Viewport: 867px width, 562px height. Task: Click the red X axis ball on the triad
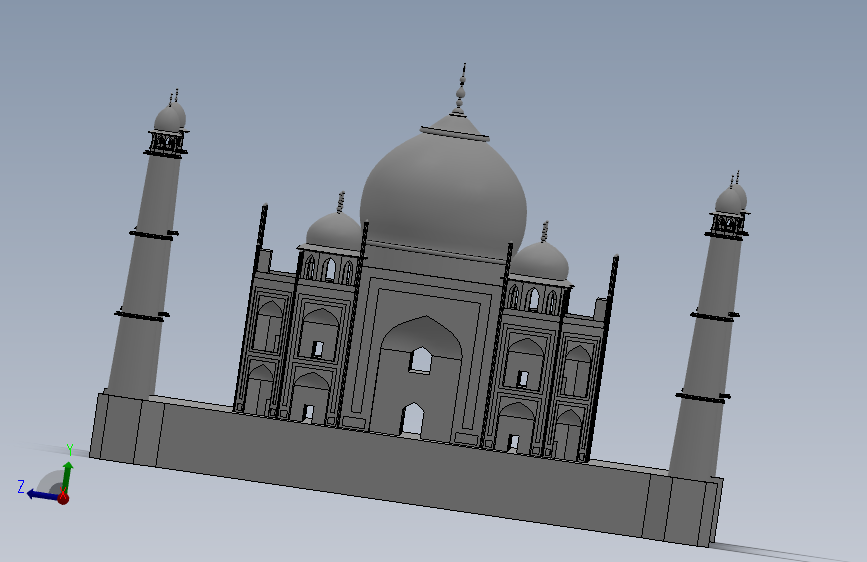pos(63,498)
